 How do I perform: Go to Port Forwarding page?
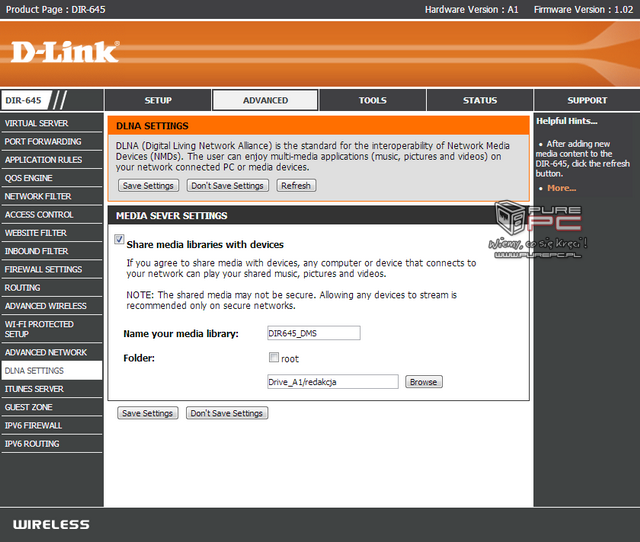[x=51, y=142]
